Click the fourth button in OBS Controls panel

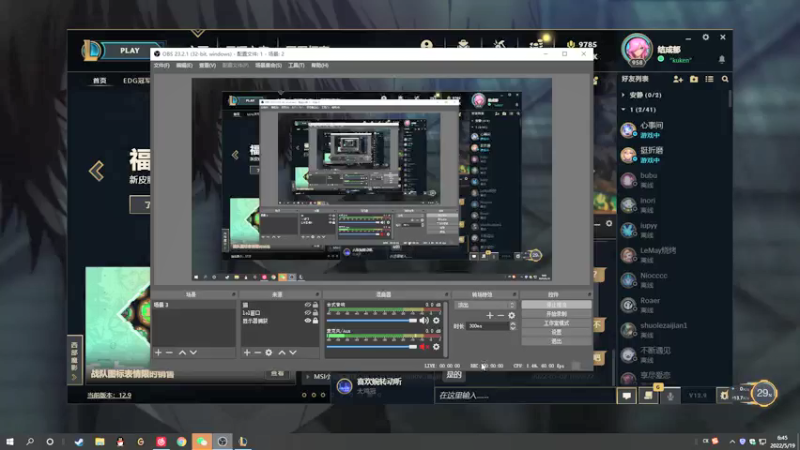click(x=556, y=332)
